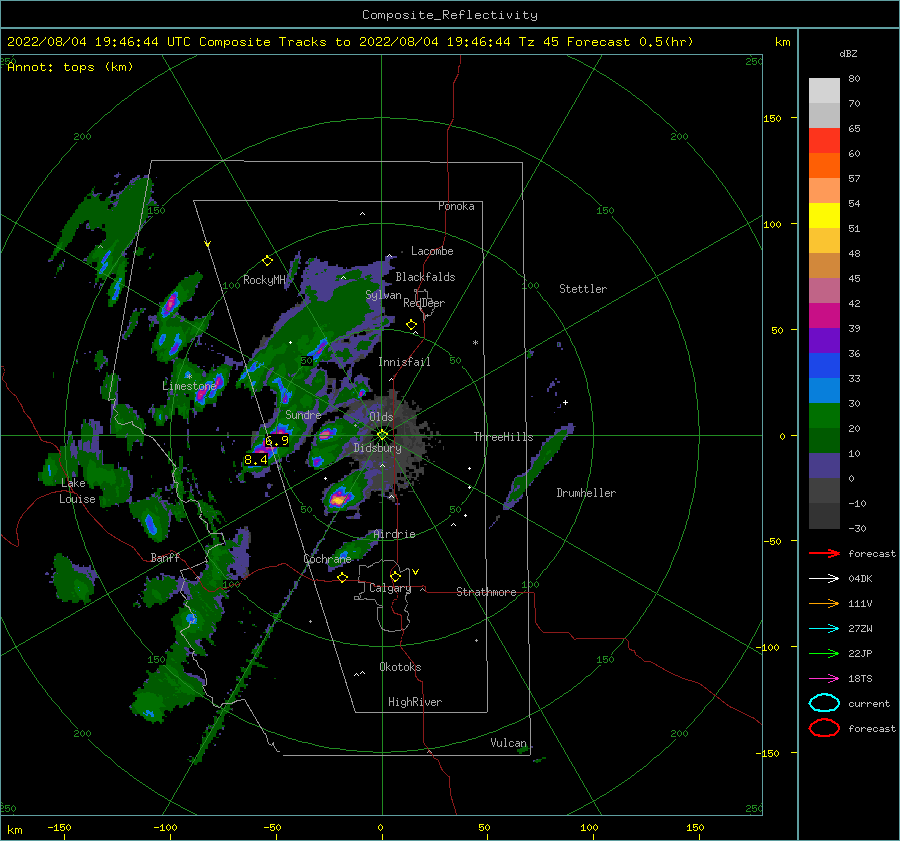Viewport: 900px width, 841px height.
Task: Click the cyan 27ZW arrow legend icon
Action: tap(824, 629)
